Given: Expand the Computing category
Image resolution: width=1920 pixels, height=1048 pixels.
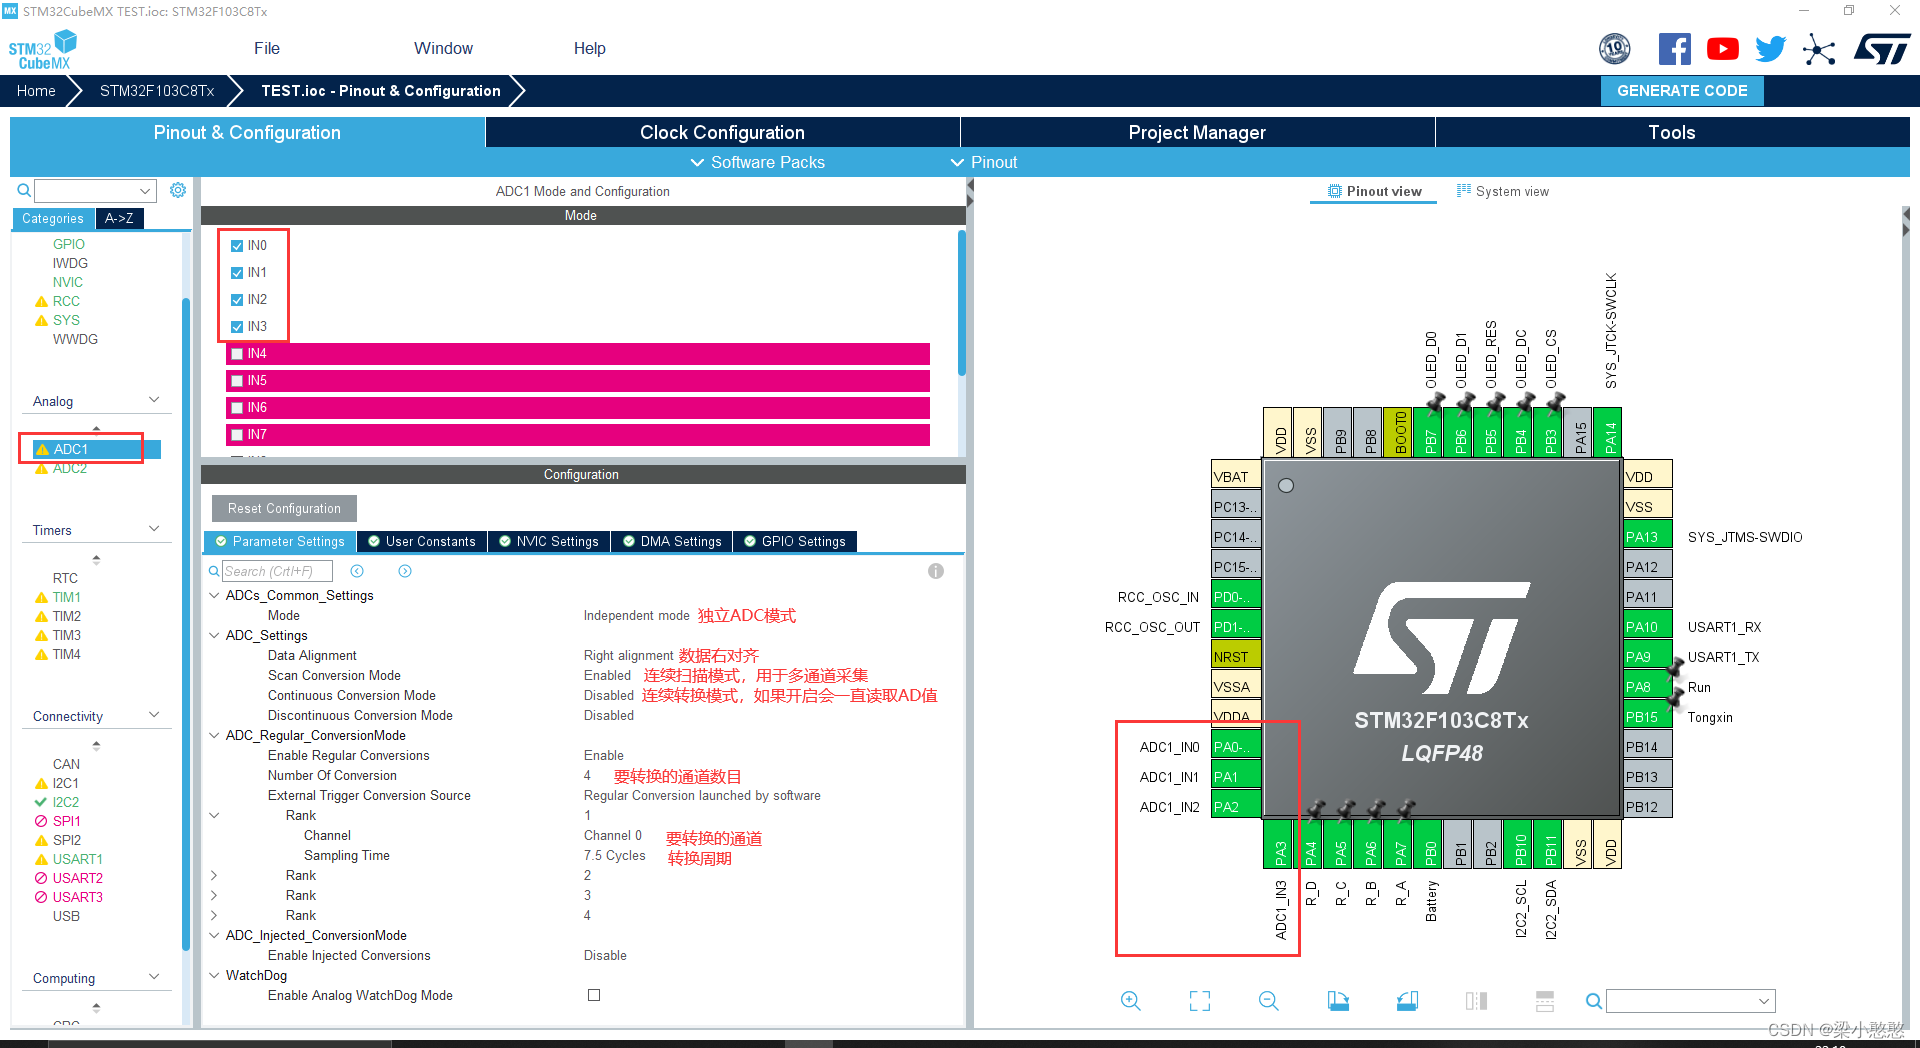Looking at the screenshot, I should pyautogui.click(x=154, y=977).
